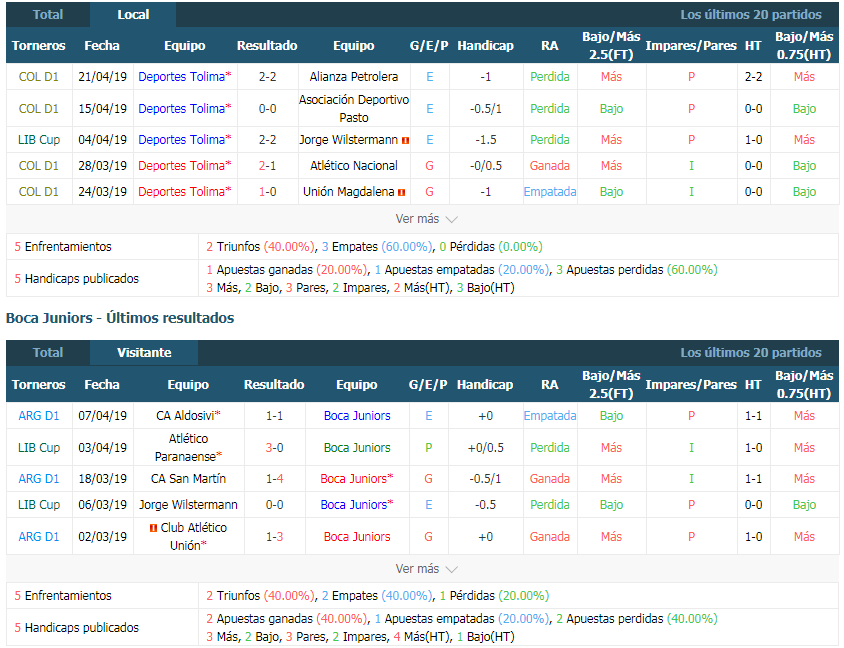Viewport: 844px width, 648px height.
Task: Open Jorge Wilstermann opponent in Local table
Action: [x=348, y=140]
